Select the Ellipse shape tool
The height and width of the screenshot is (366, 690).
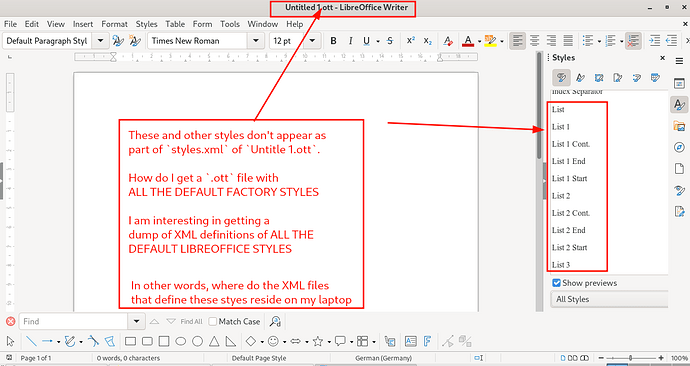point(181,341)
